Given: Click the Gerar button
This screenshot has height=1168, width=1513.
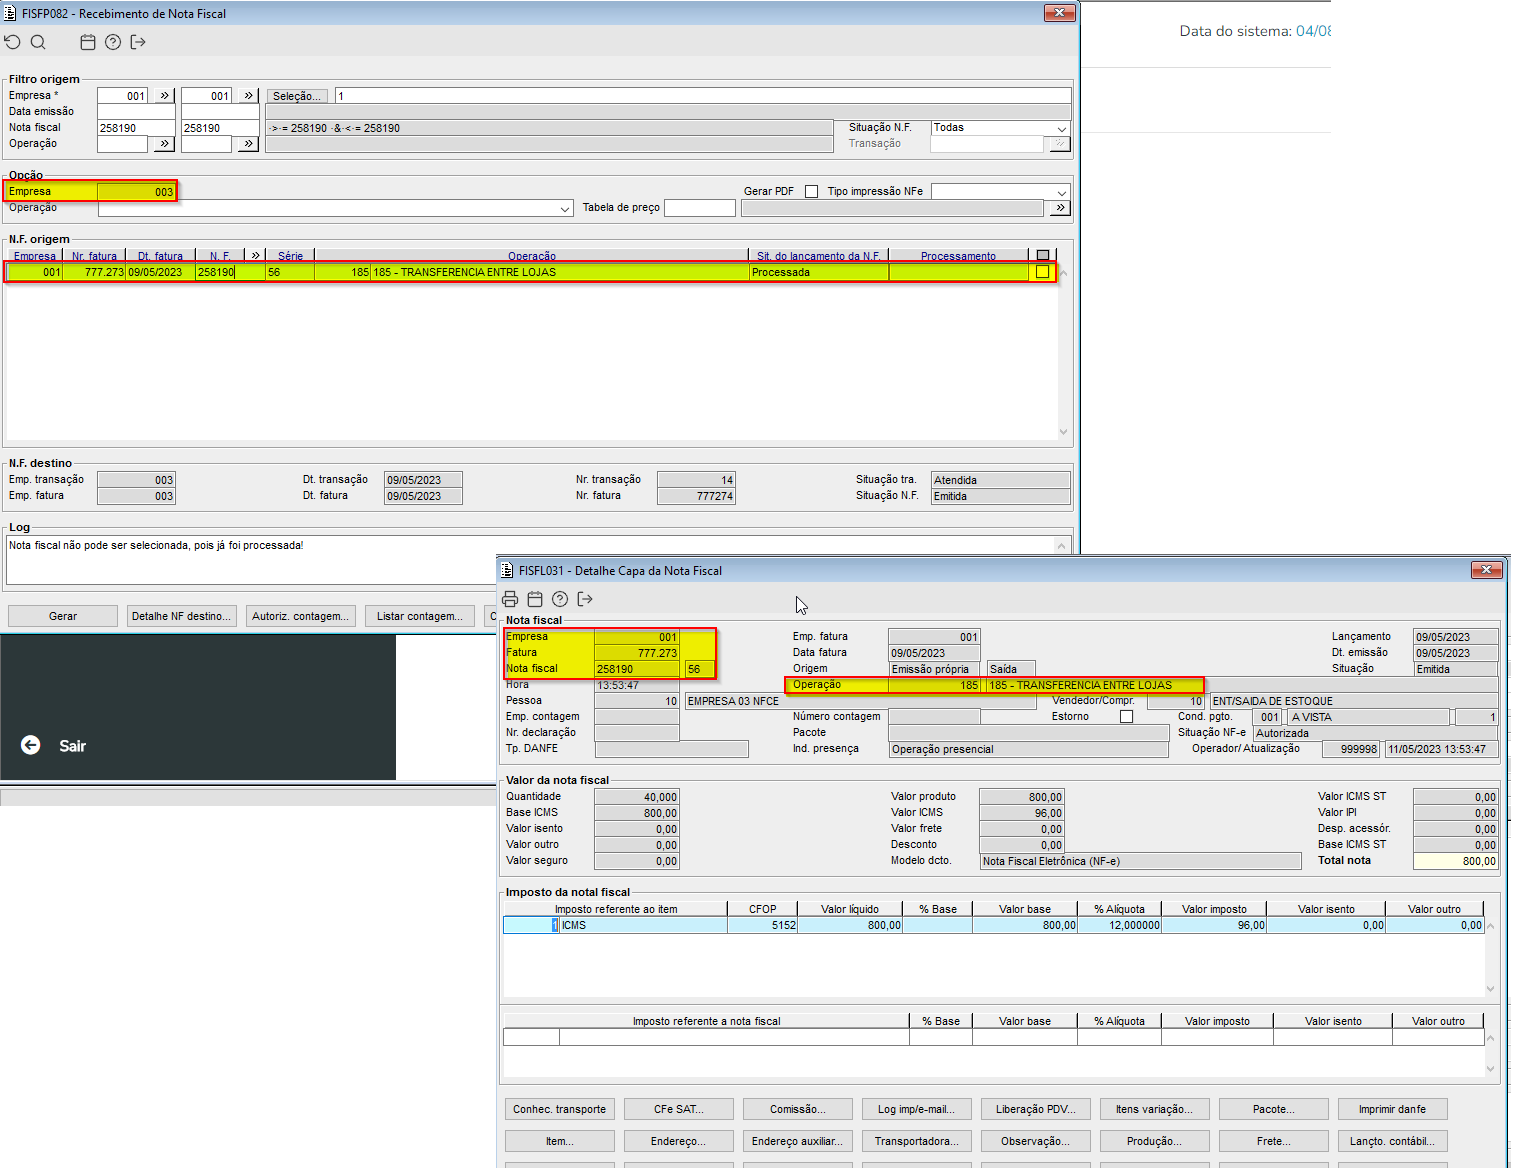Looking at the screenshot, I should 63,616.
